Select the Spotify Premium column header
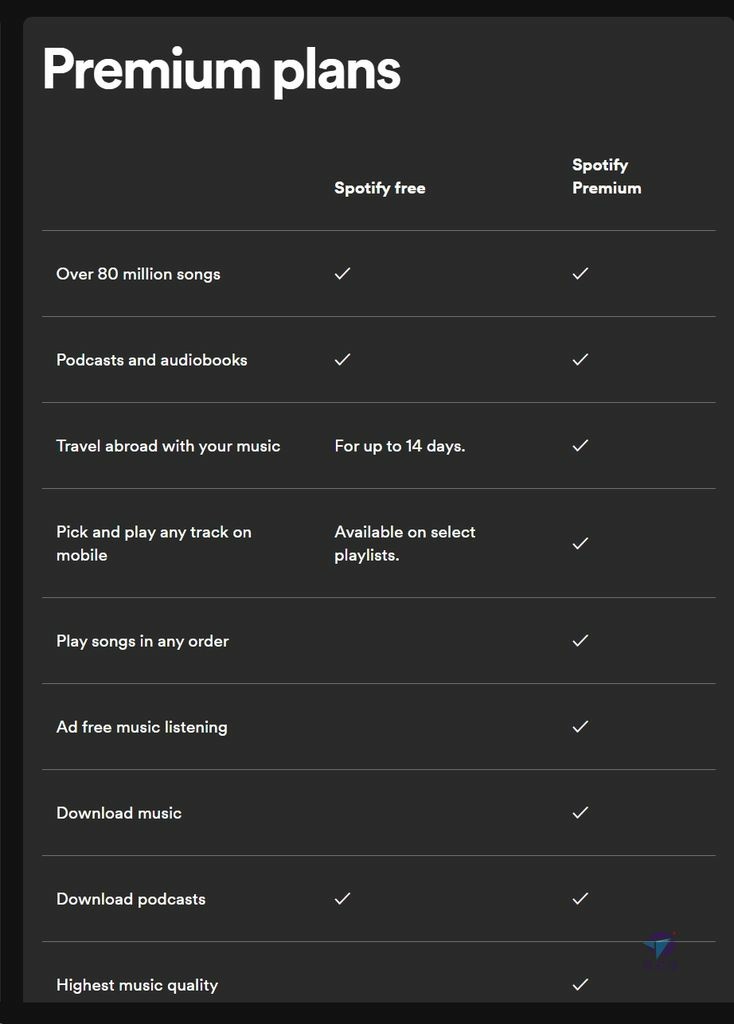This screenshot has height=1024, width=734. [607, 176]
